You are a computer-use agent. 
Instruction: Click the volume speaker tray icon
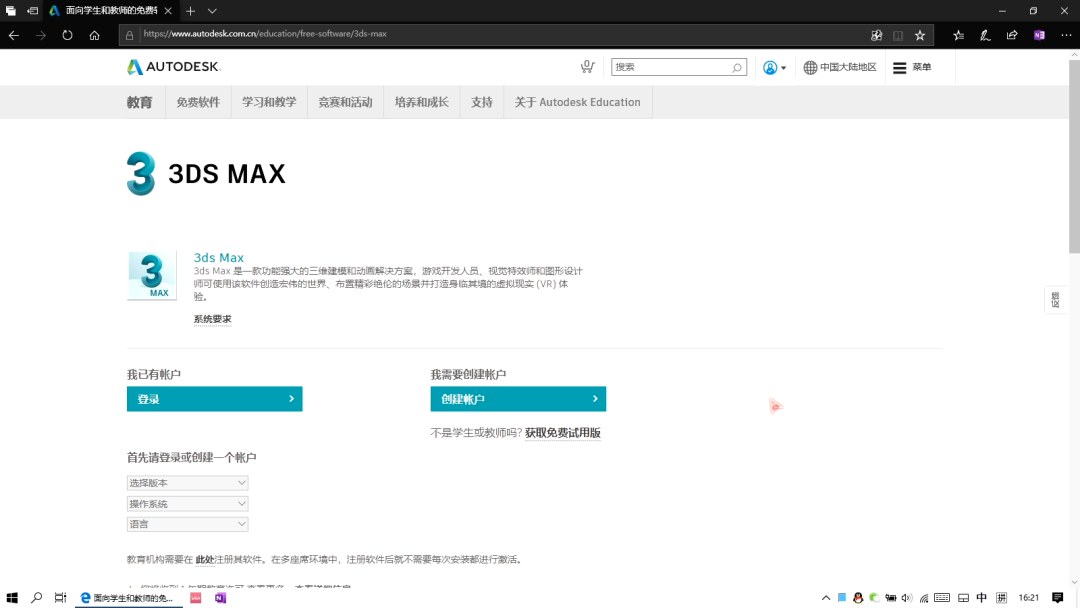click(906, 598)
